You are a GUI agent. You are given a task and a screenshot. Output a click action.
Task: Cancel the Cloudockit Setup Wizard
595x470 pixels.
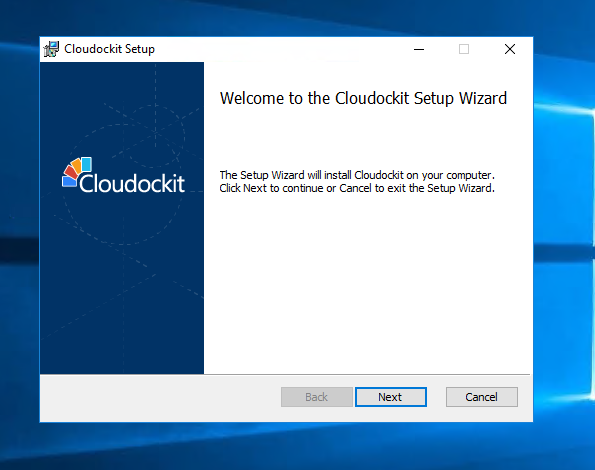click(482, 397)
